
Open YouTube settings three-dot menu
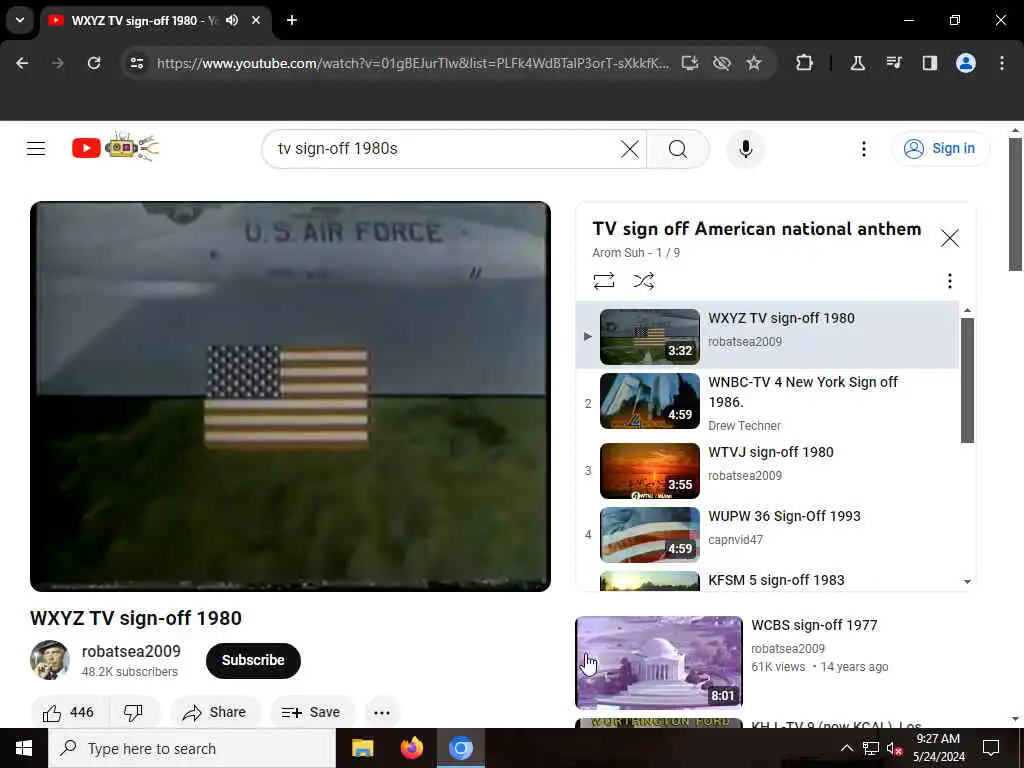(x=863, y=149)
